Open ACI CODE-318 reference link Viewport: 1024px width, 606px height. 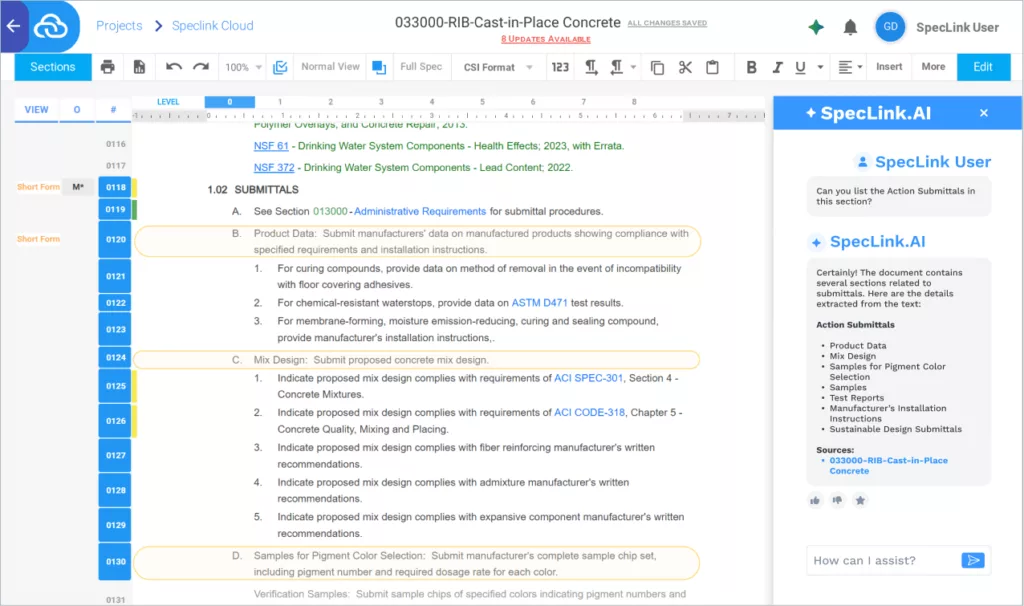pos(589,412)
